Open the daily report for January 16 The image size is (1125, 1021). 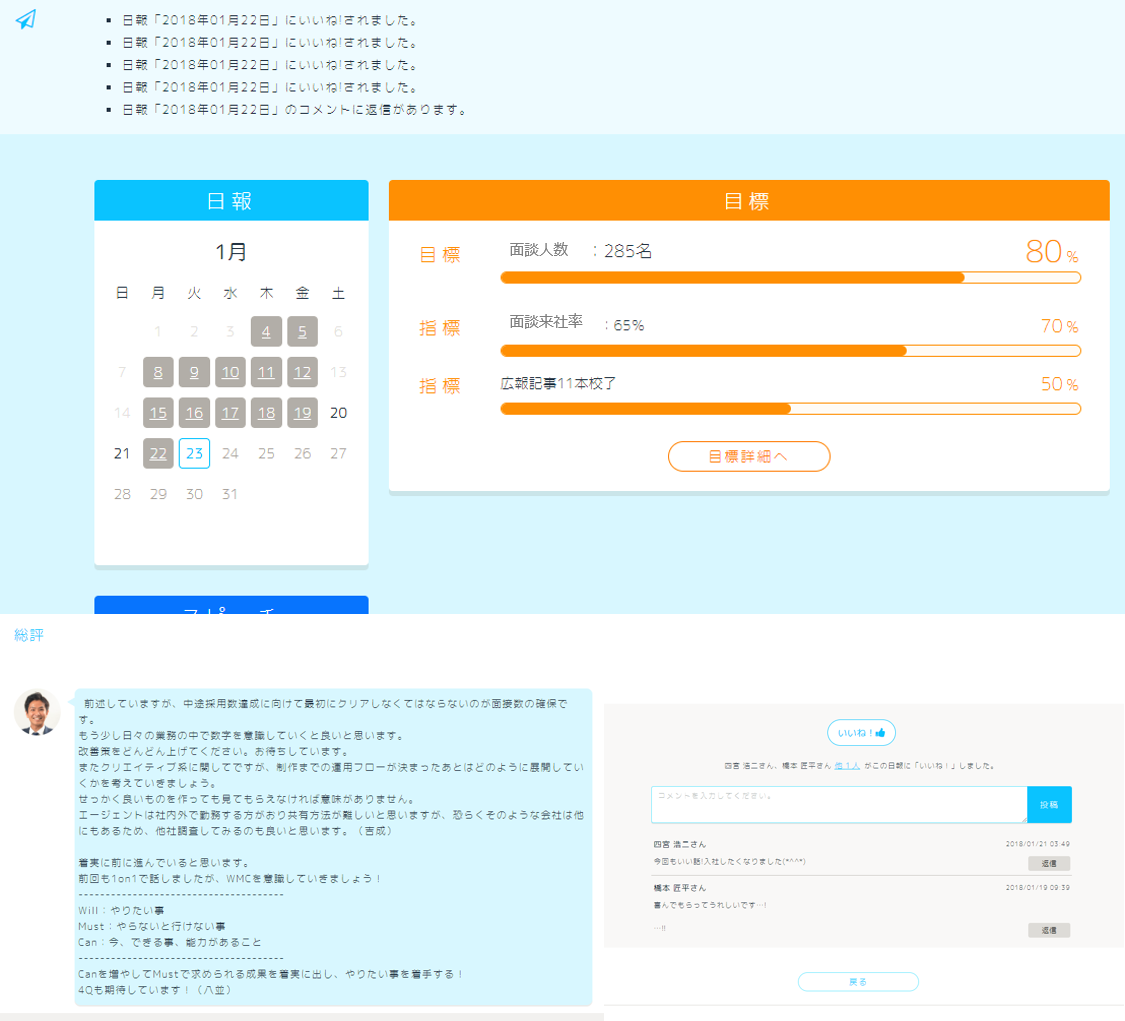click(x=194, y=413)
